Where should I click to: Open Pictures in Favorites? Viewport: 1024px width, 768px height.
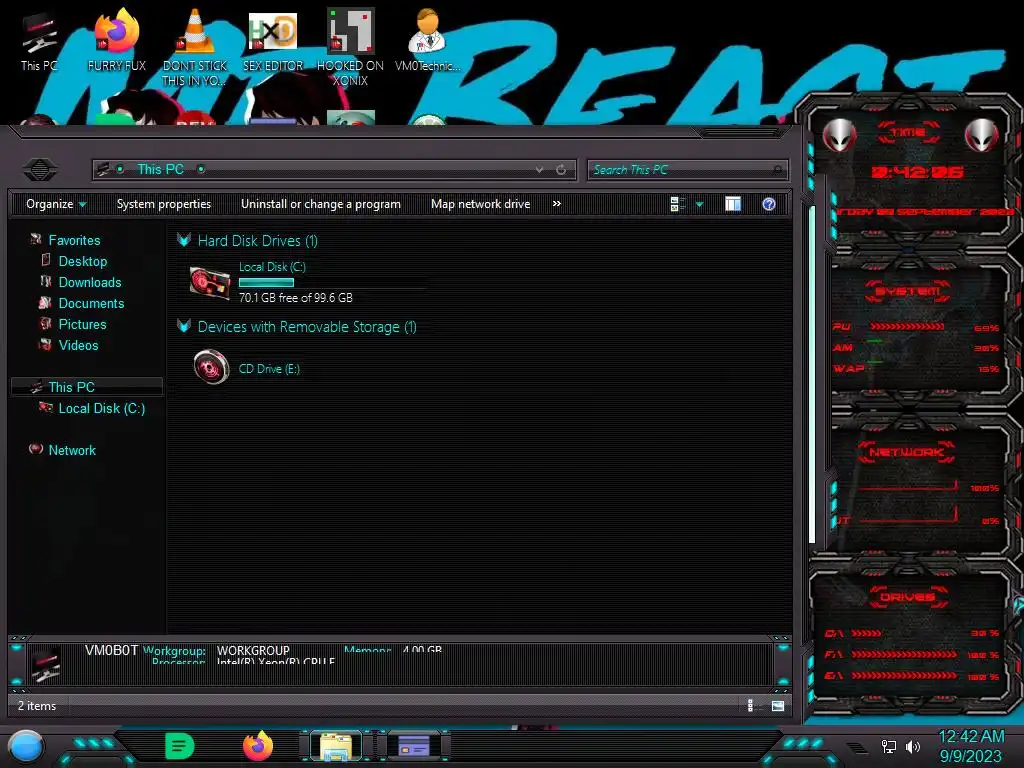pyautogui.click(x=82, y=324)
